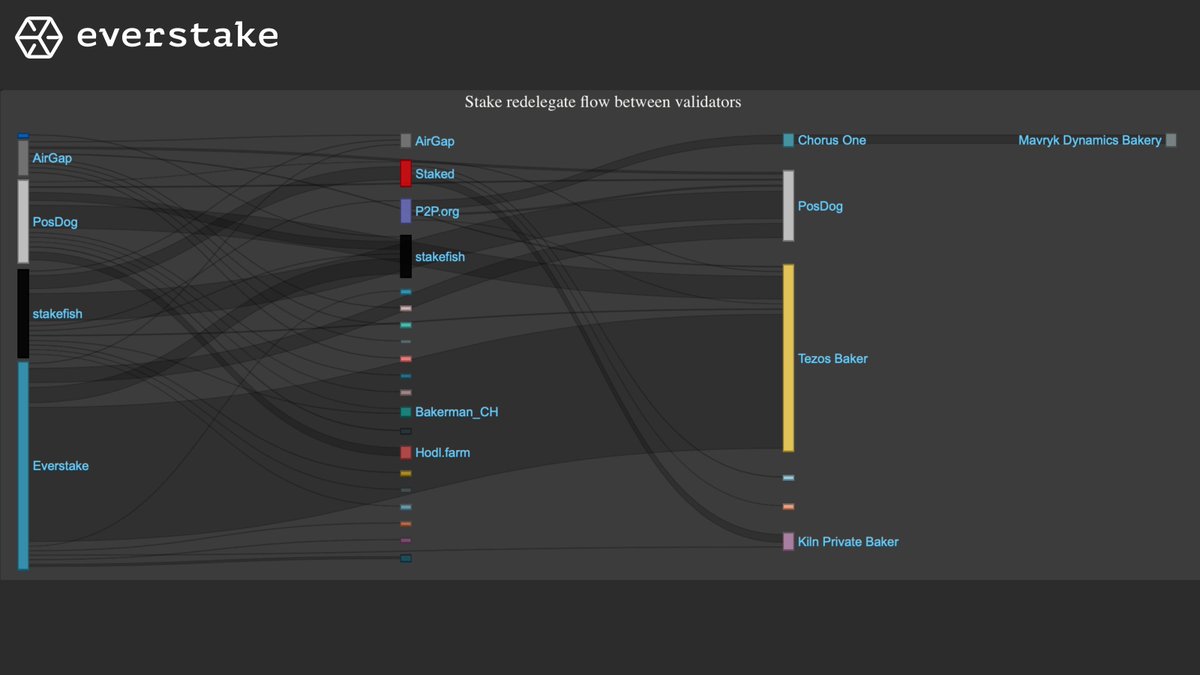Click the chart title 'Stake redelegate flow between validators'

pos(603,102)
